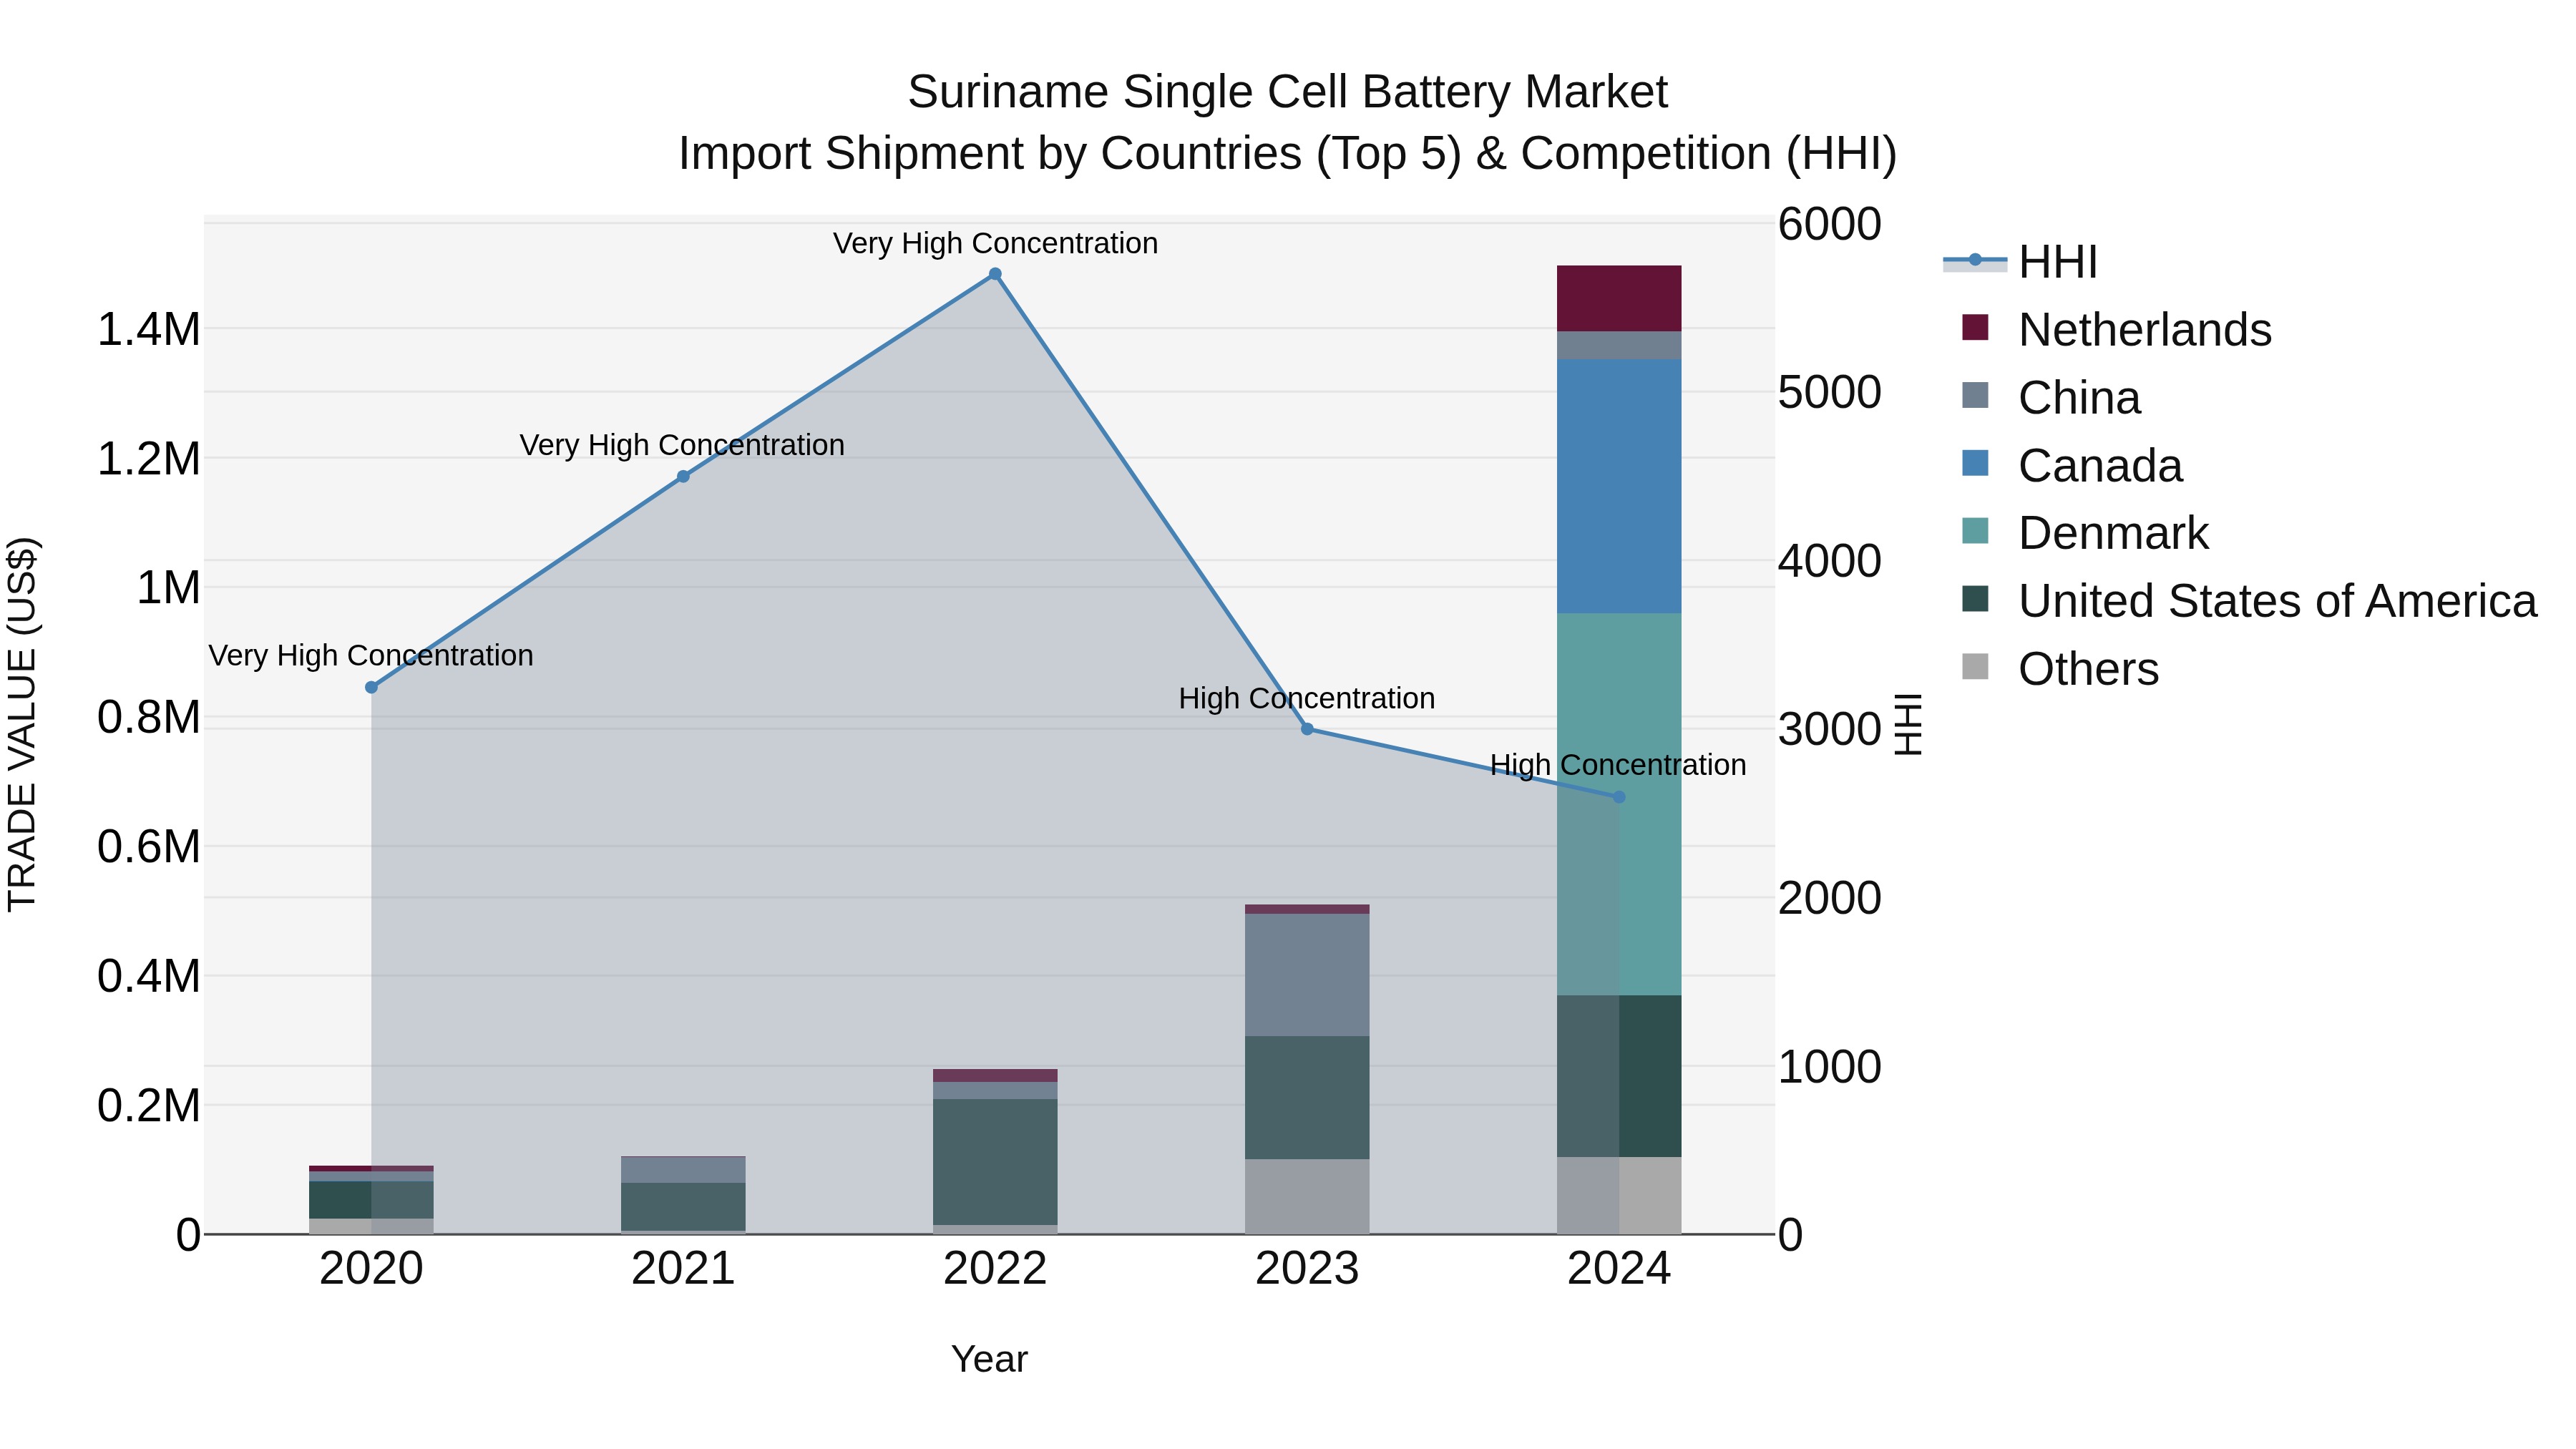Click the rotated HHI right-axis title
The height and width of the screenshot is (1449, 2576).
coord(1908,724)
